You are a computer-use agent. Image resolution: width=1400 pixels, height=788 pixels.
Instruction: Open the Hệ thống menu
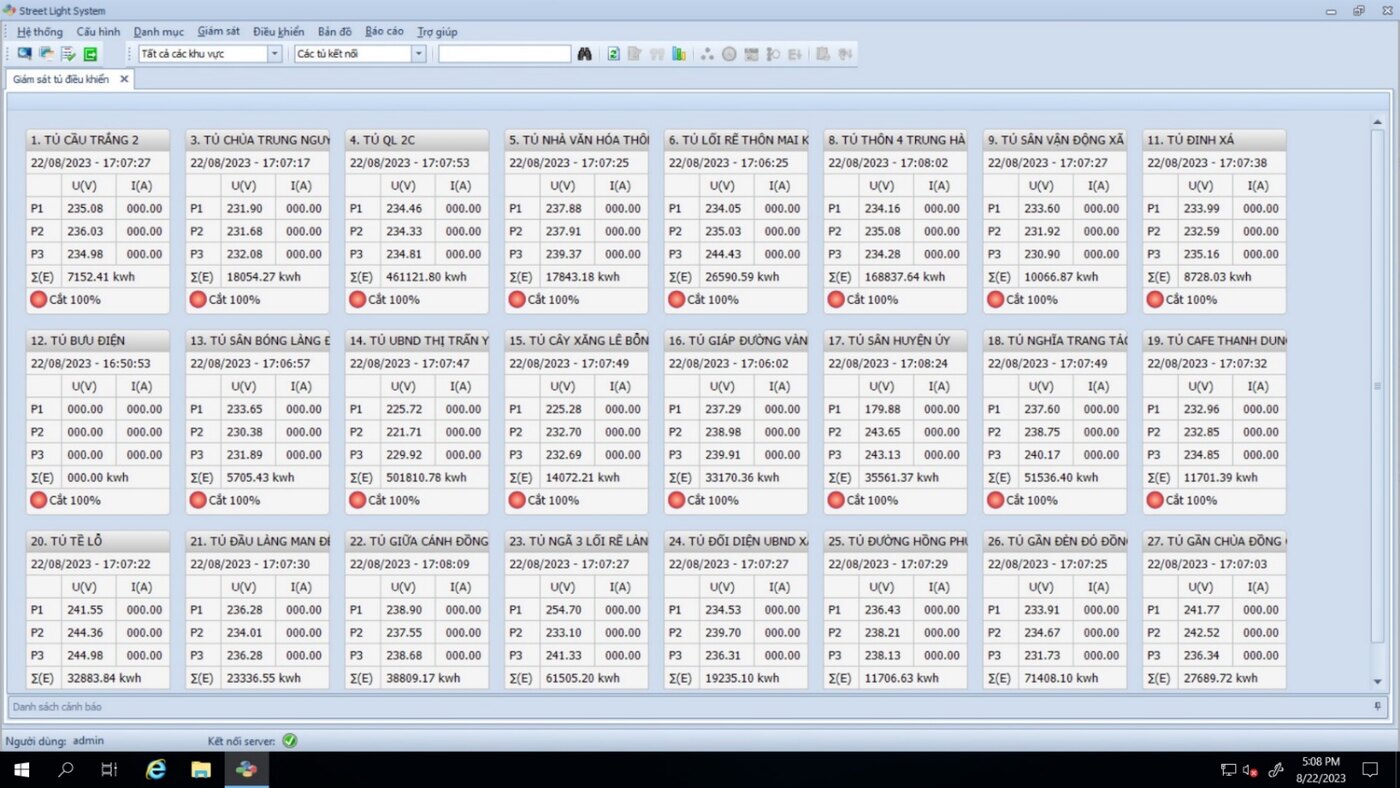40,32
